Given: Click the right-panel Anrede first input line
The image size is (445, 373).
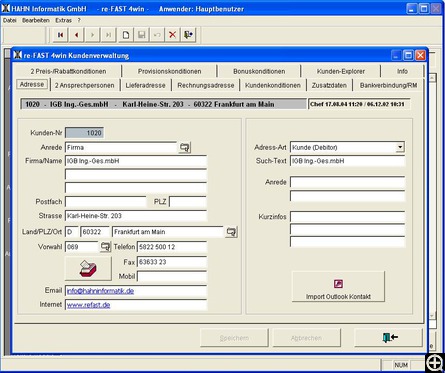Looking at the screenshot, I should click(x=348, y=182).
